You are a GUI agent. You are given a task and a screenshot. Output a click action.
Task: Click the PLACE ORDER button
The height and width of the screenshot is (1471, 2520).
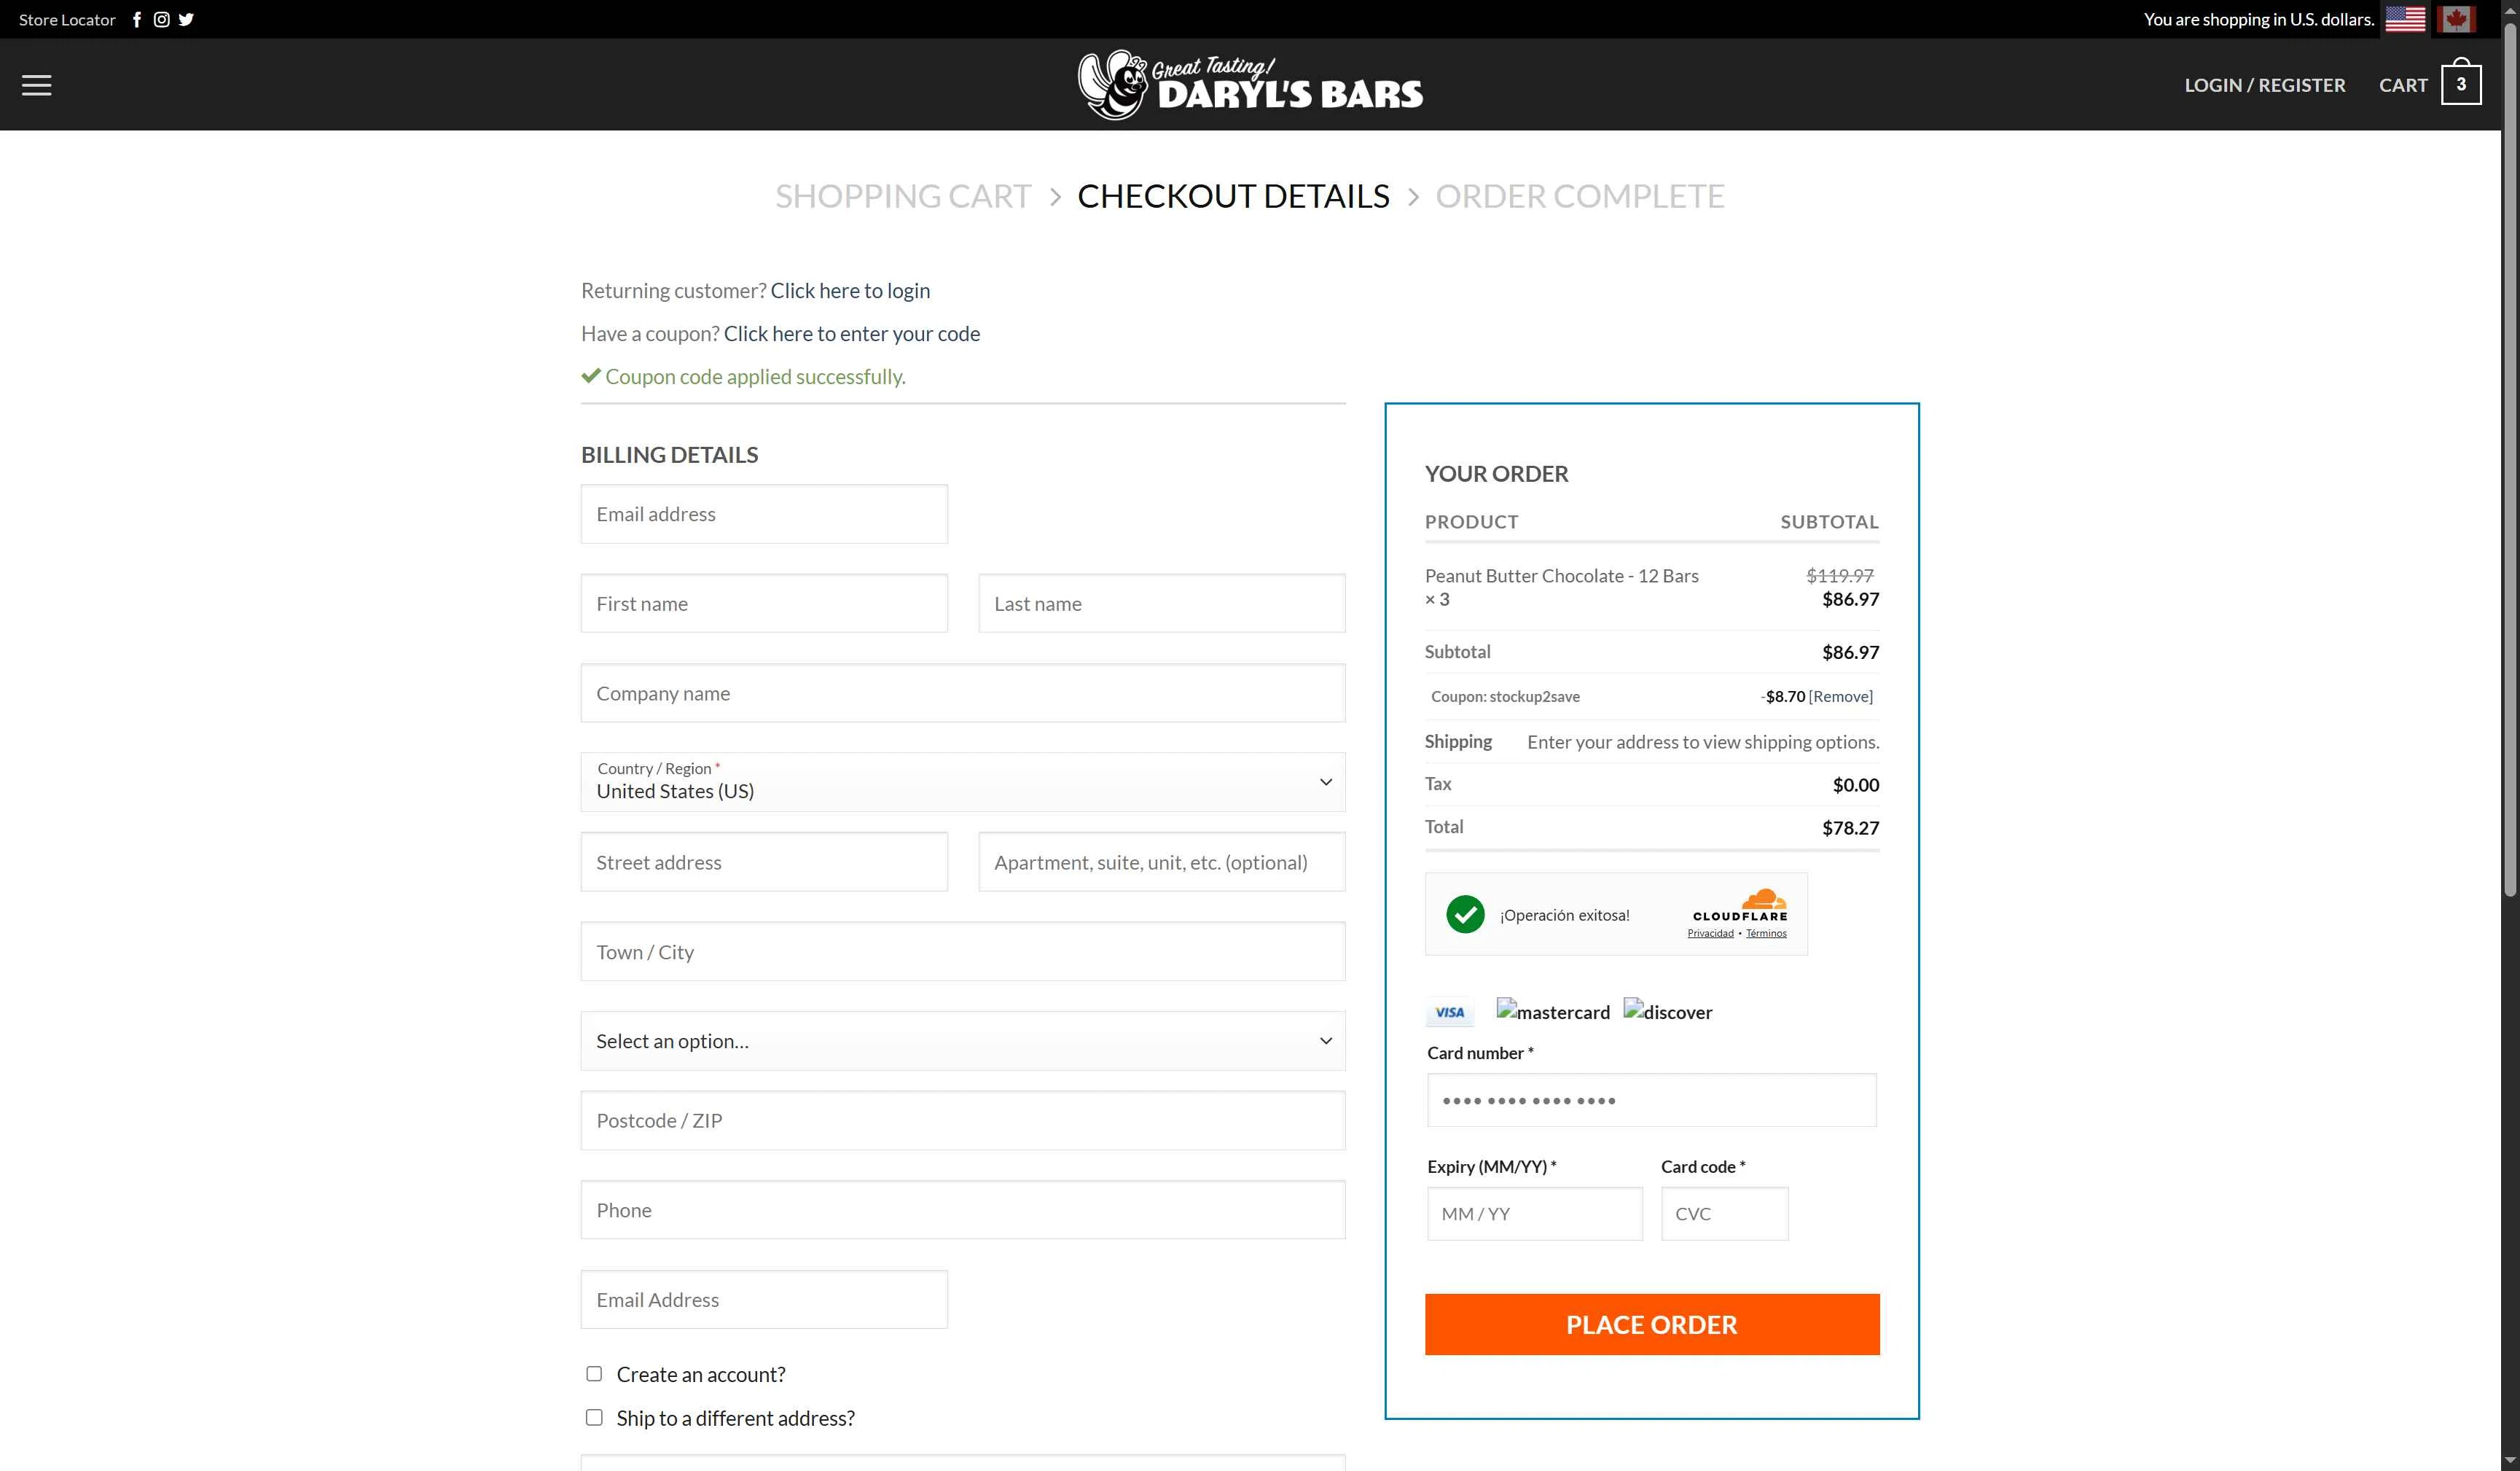(x=1651, y=1324)
